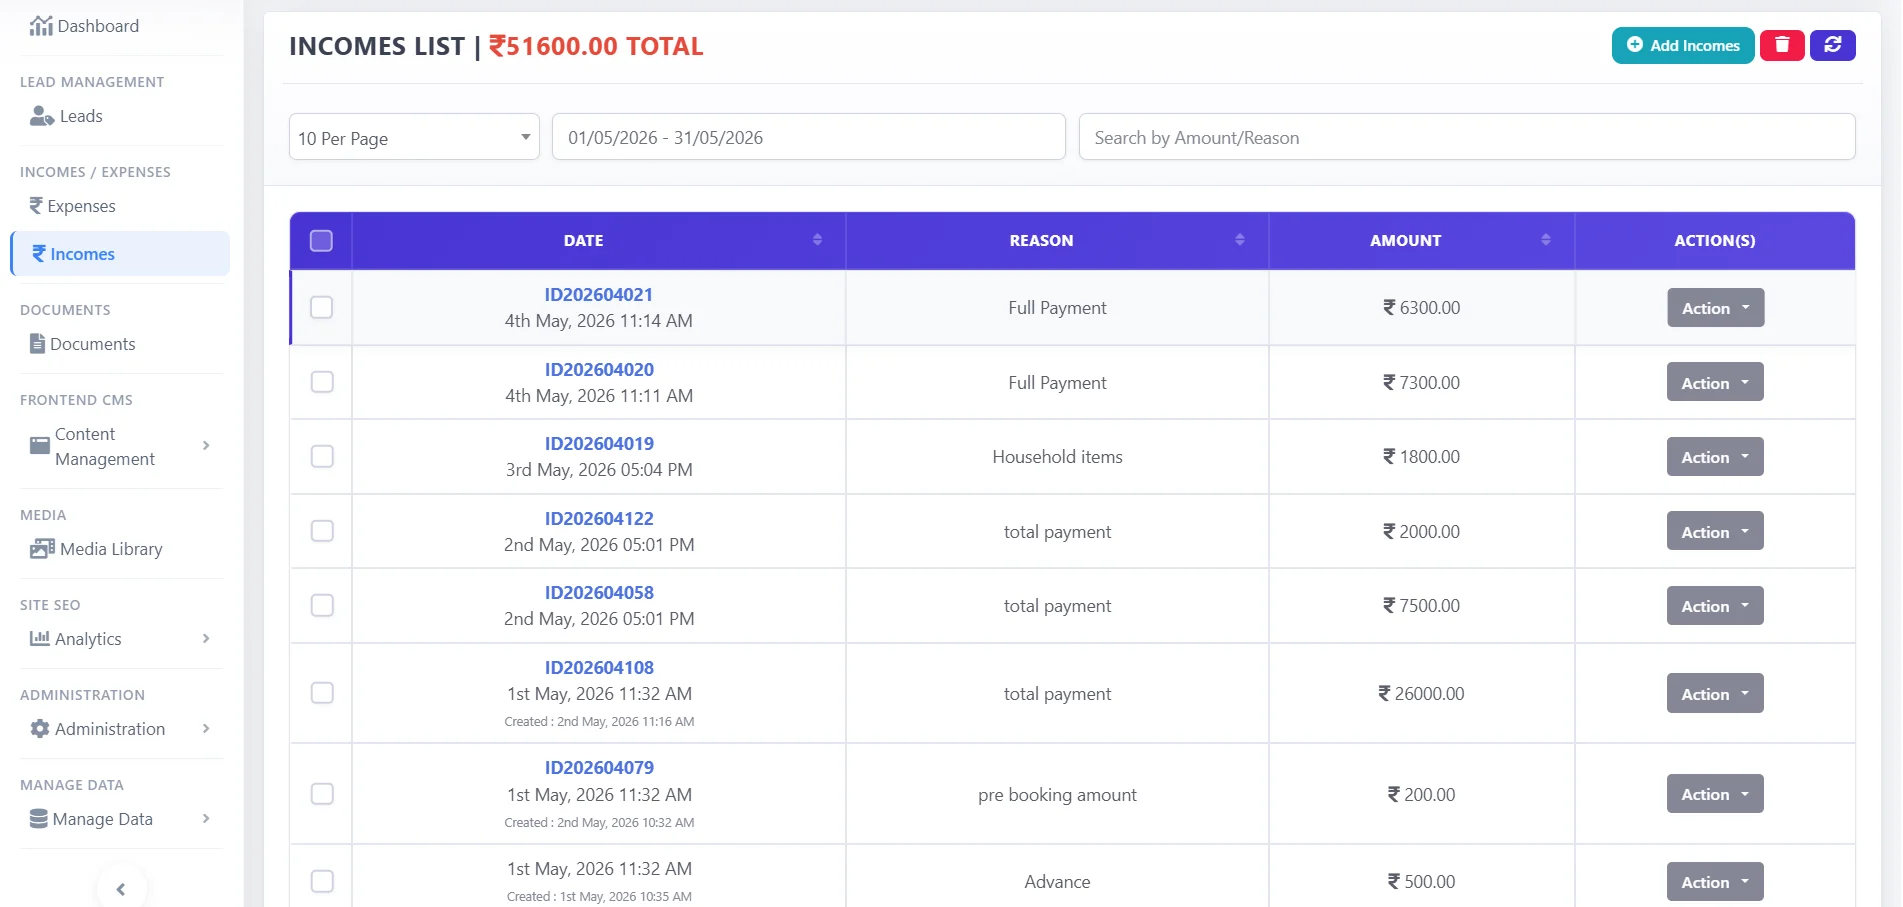Click the Add Incomes button
The height and width of the screenshot is (907, 1903).
point(1683,45)
